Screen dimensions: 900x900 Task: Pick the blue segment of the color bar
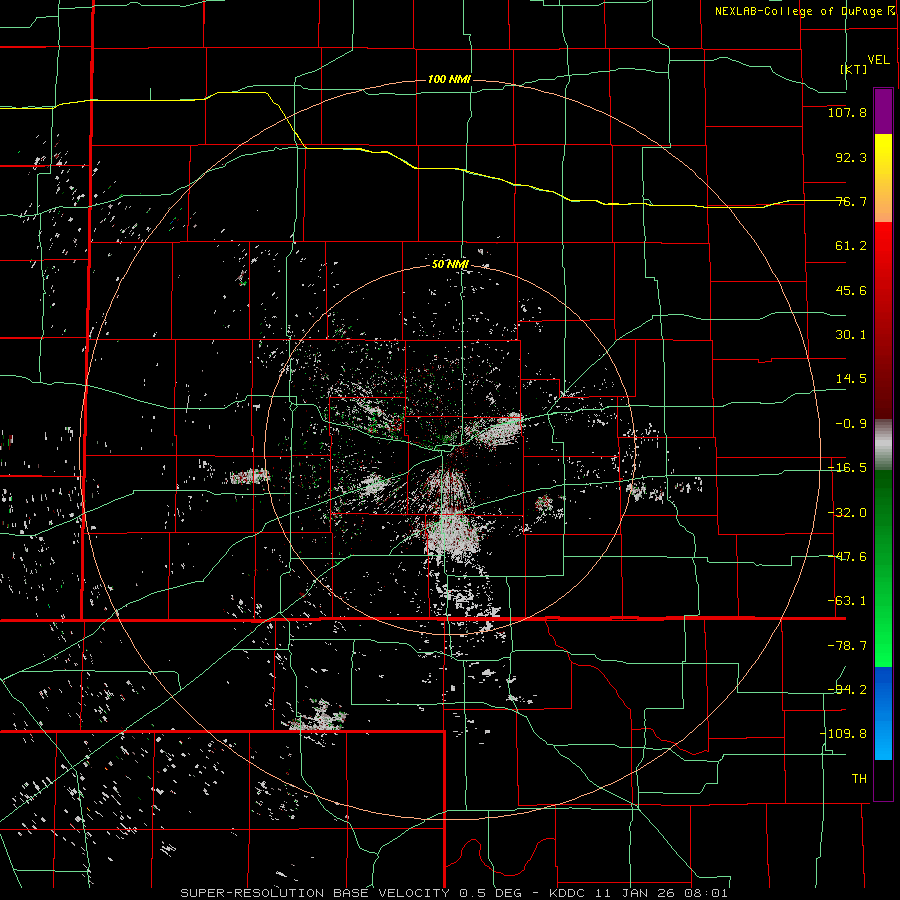pyautogui.click(x=883, y=713)
